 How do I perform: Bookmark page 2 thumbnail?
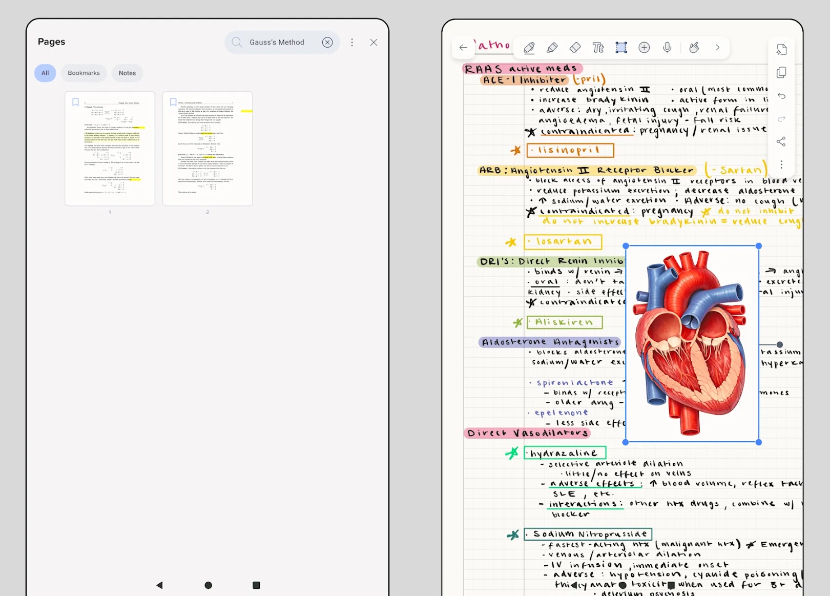pyautogui.click(x=173, y=102)
